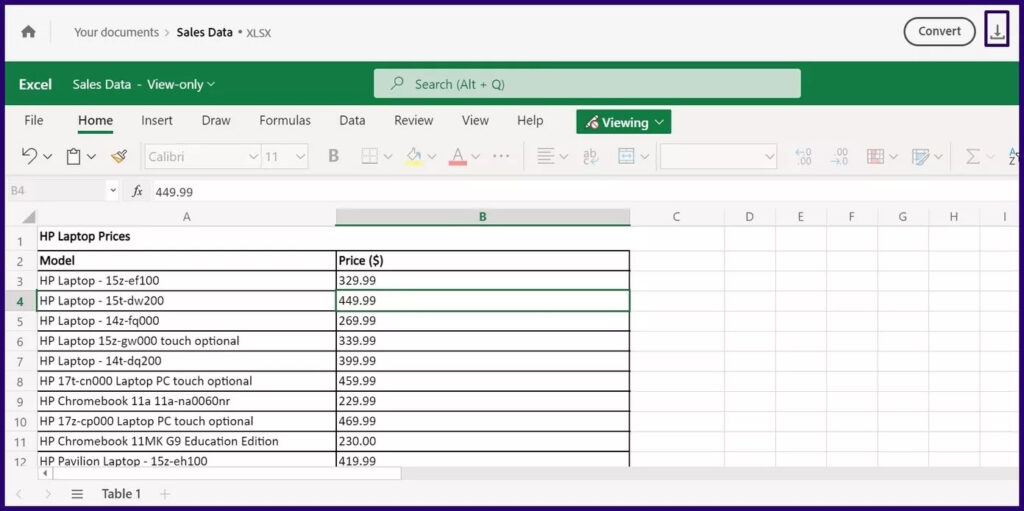Download the file using the download icon

997,32
